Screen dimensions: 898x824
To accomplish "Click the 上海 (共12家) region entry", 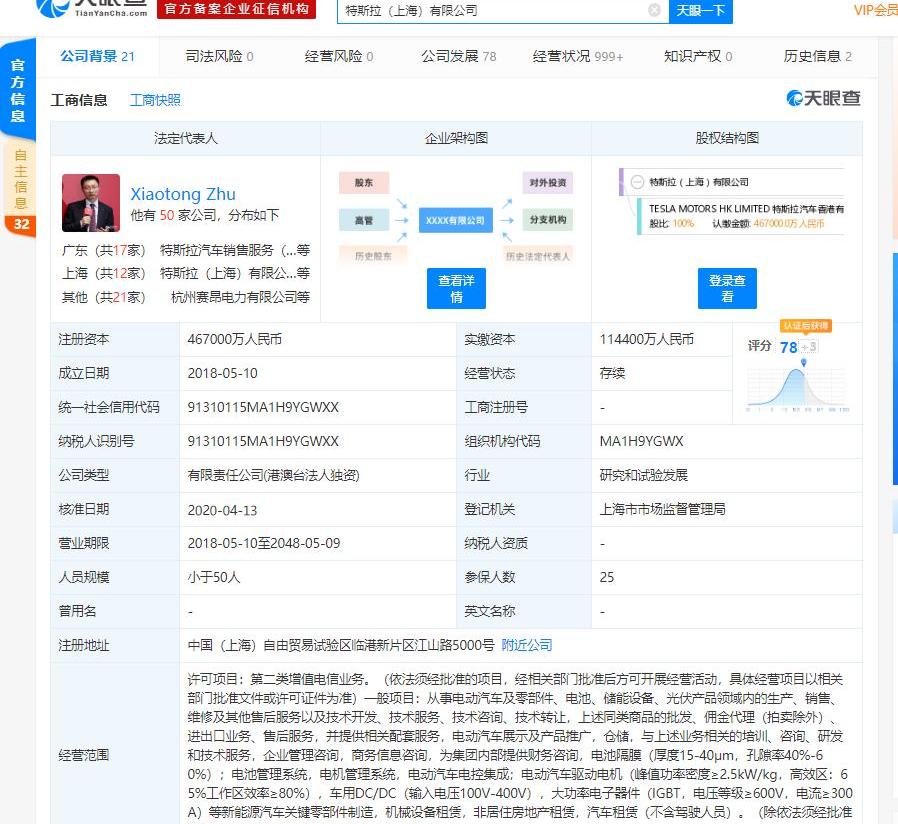I will [x=104, y=273].
